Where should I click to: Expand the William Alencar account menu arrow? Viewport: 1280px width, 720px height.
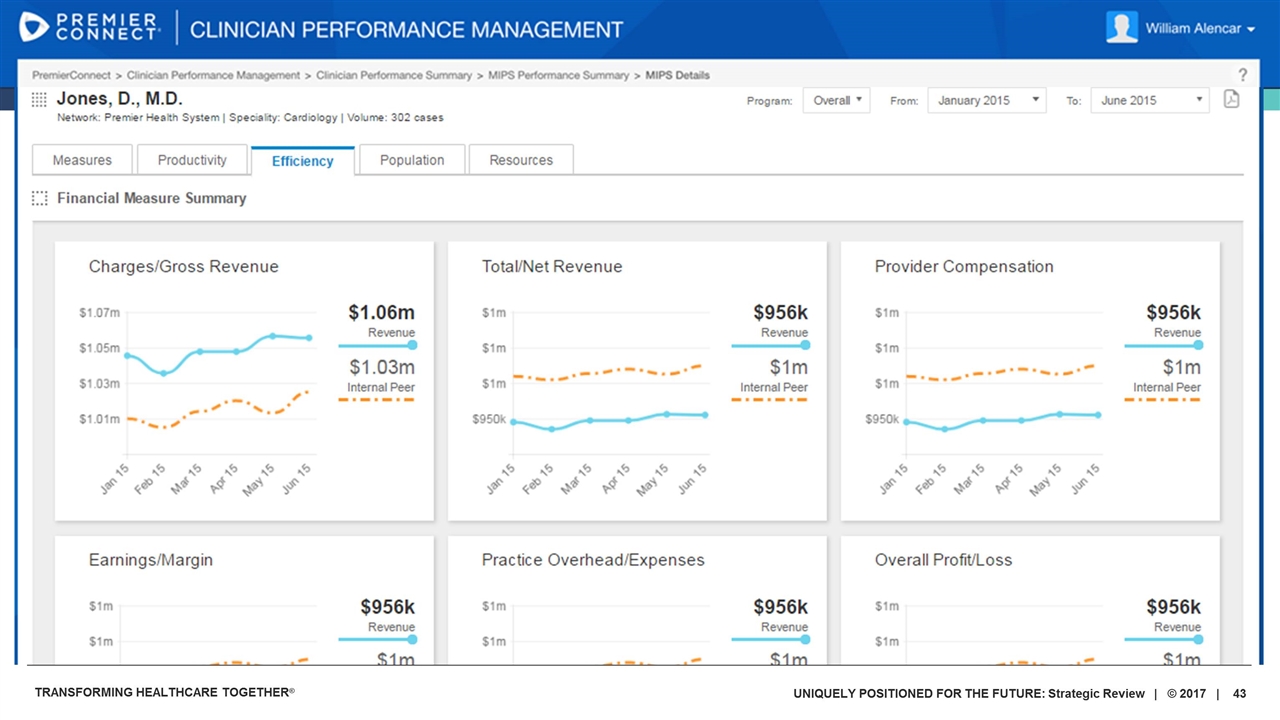click(x=1250, y=29)
